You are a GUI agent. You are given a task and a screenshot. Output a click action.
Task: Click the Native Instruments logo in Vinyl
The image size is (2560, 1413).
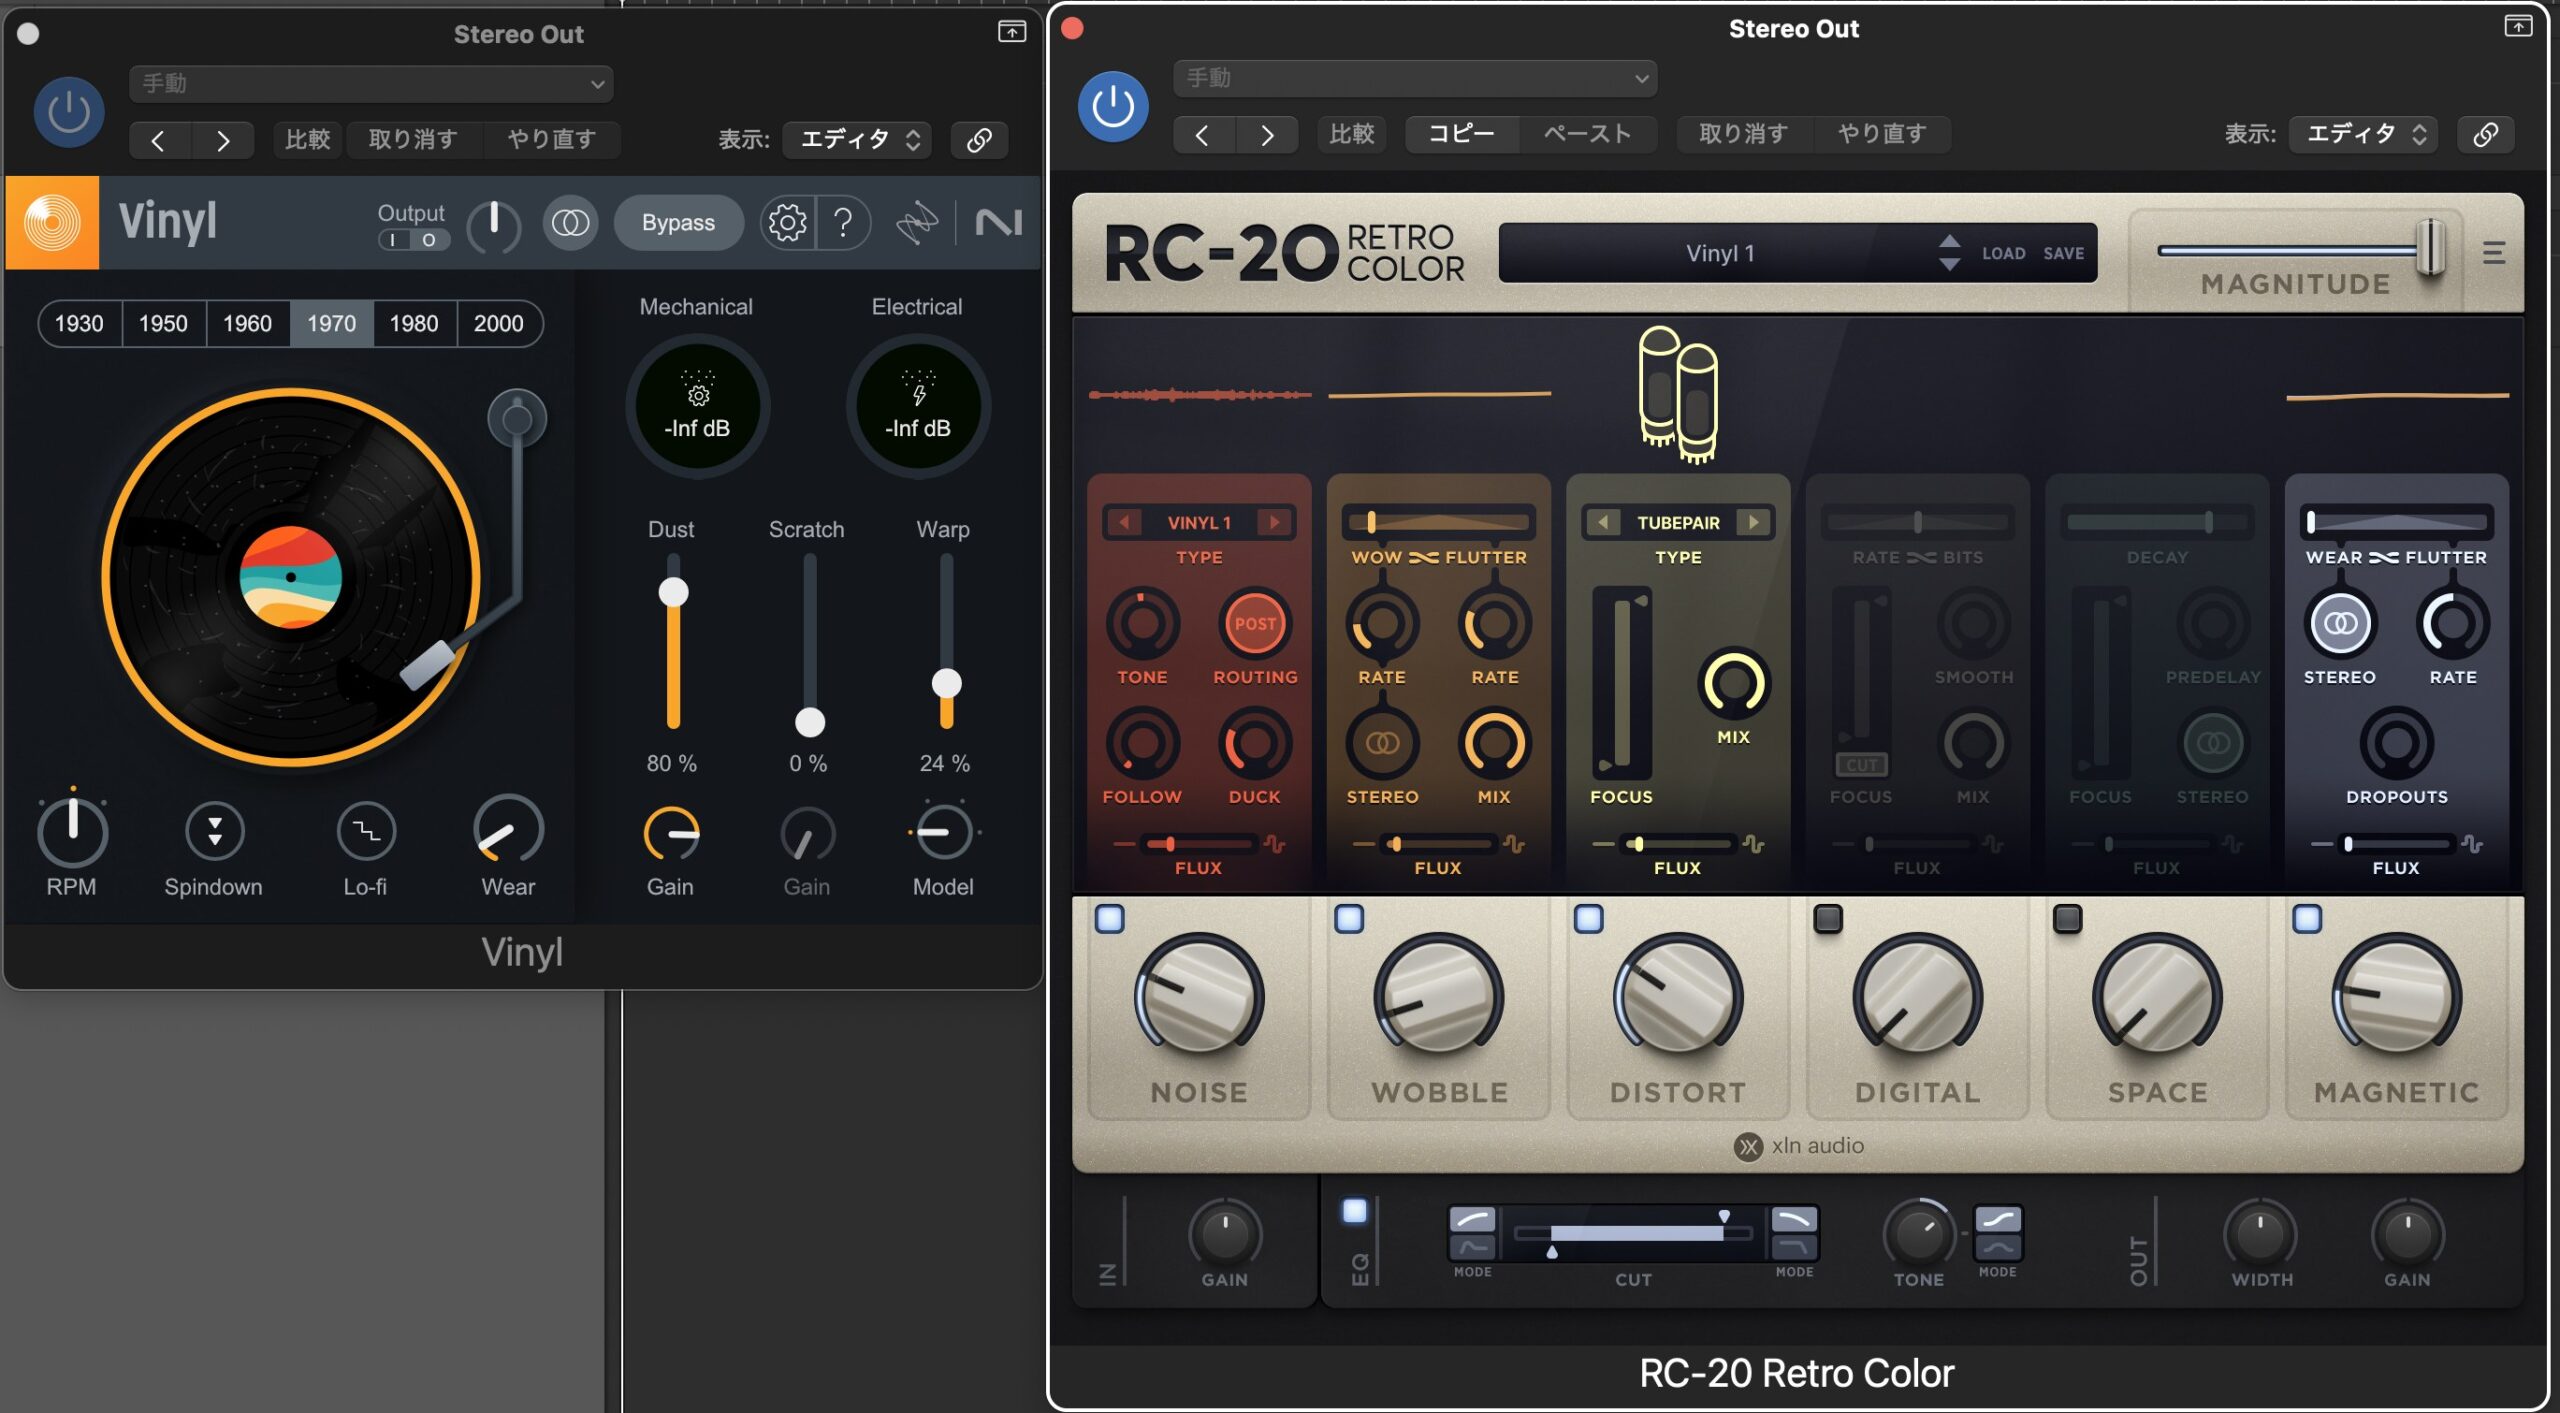pyautogui.click(x=998, y=222)
